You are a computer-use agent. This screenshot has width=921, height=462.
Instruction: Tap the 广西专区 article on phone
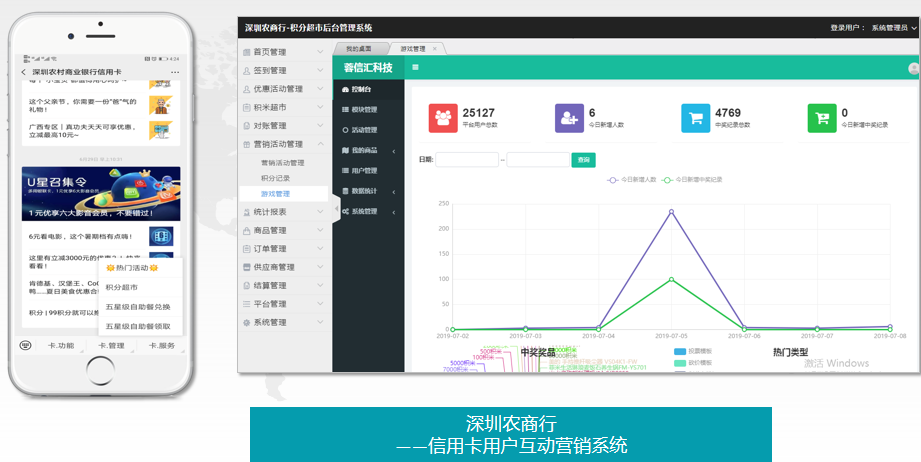tap(101, 130)
